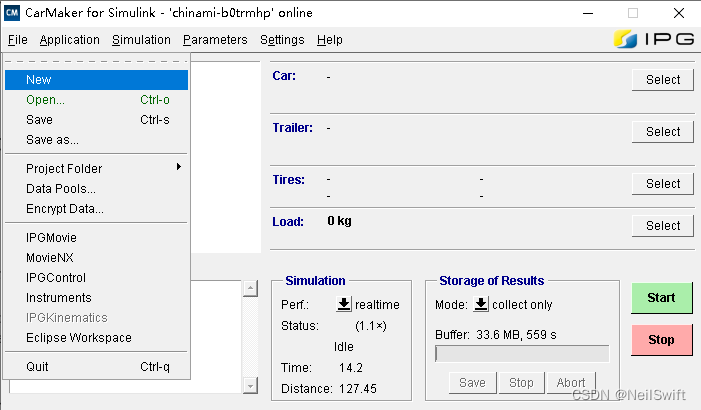Click the red Stop button

point(662,340)
